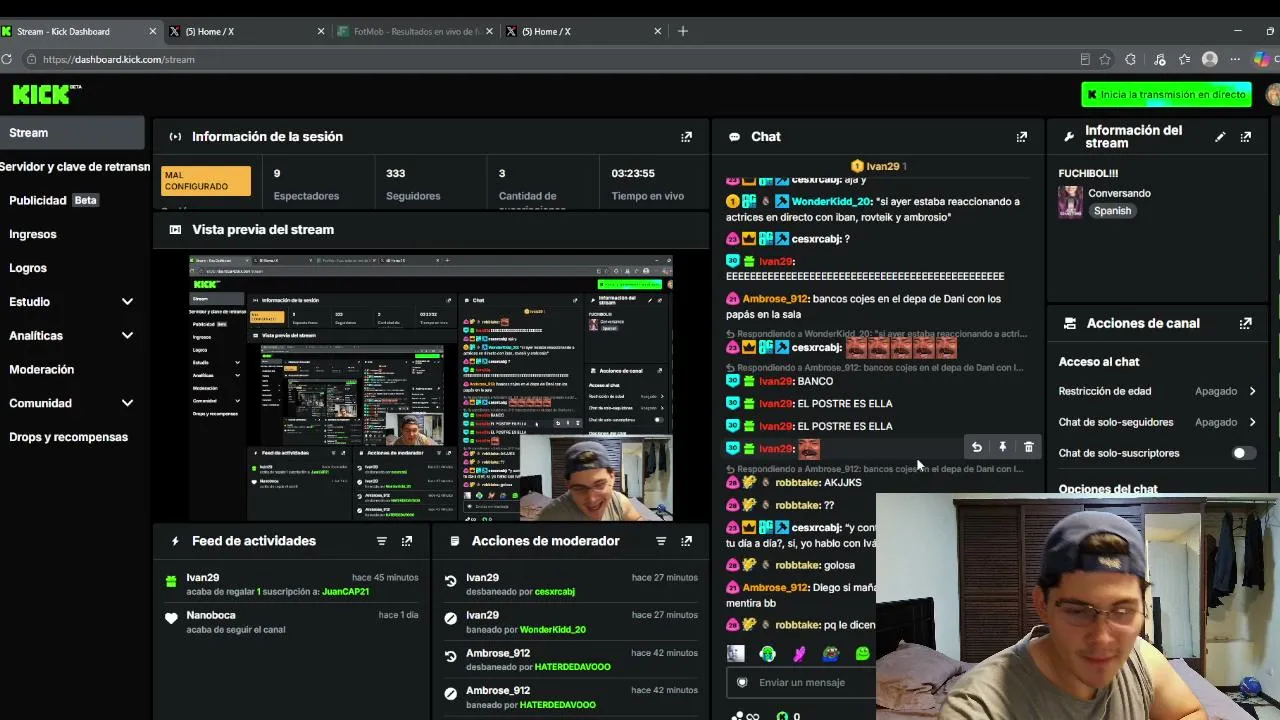Filter the Feed de actividades list

381,541
